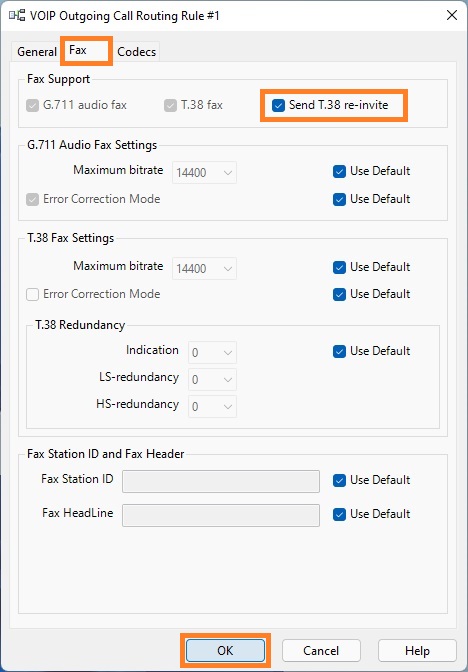Uncheck Use Default for T.38 Redundancy Indication
Viewport: 468px width, 672px height.
(339, 351)
